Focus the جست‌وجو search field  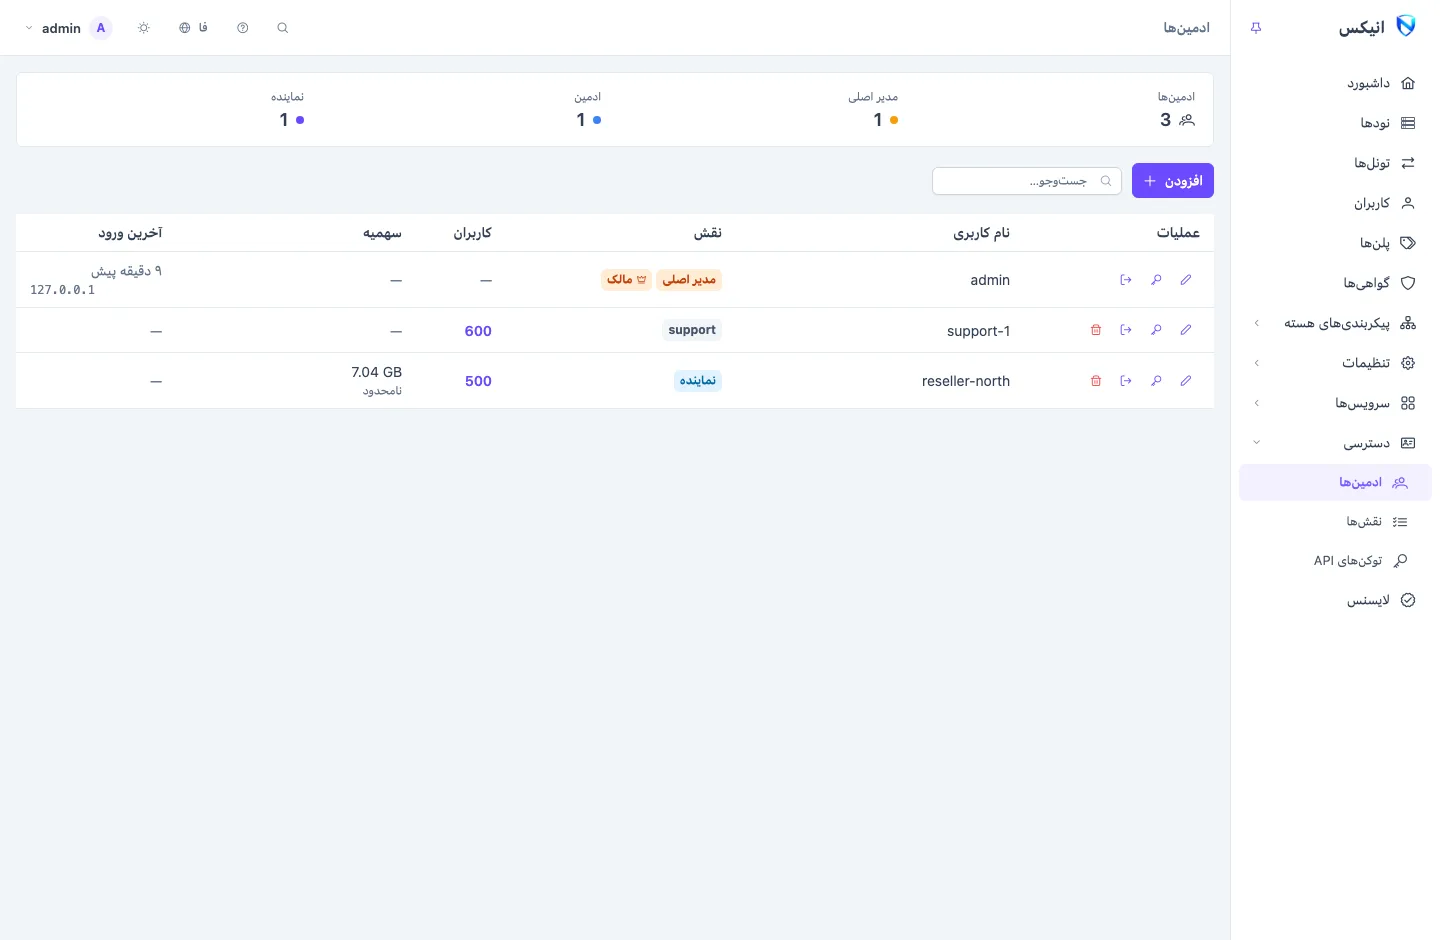point(1027,181)
